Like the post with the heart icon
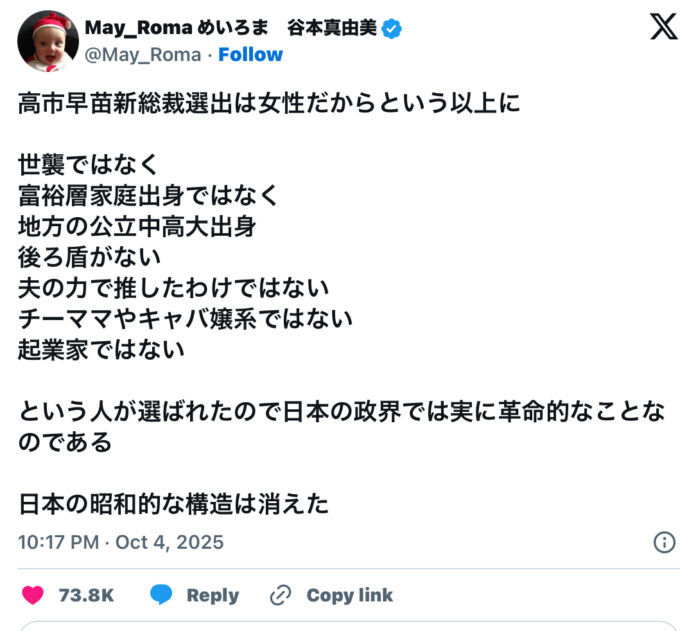 pos(33,595)
